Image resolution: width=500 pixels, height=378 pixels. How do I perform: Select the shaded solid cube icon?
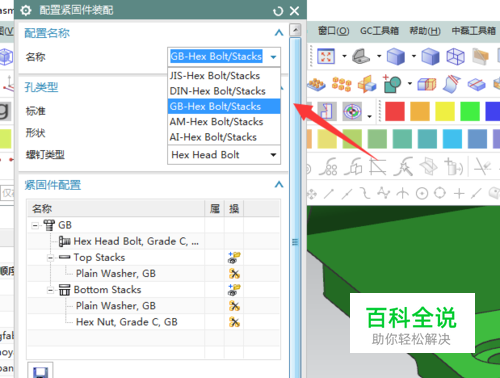click(x=395, y=56)
